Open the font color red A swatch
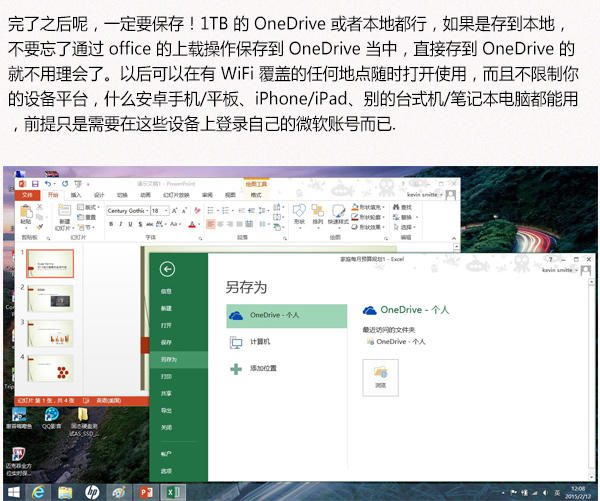The width and height of the screenshot is (600, 501). coord(192,224)
